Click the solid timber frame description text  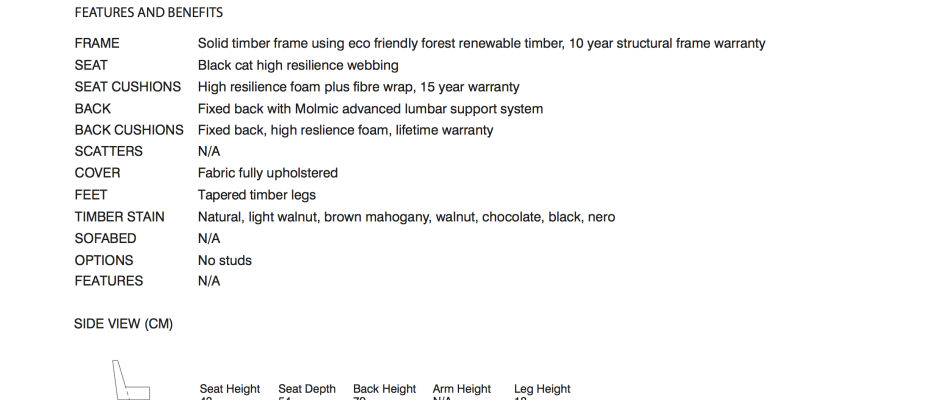(x=481, y=44)
